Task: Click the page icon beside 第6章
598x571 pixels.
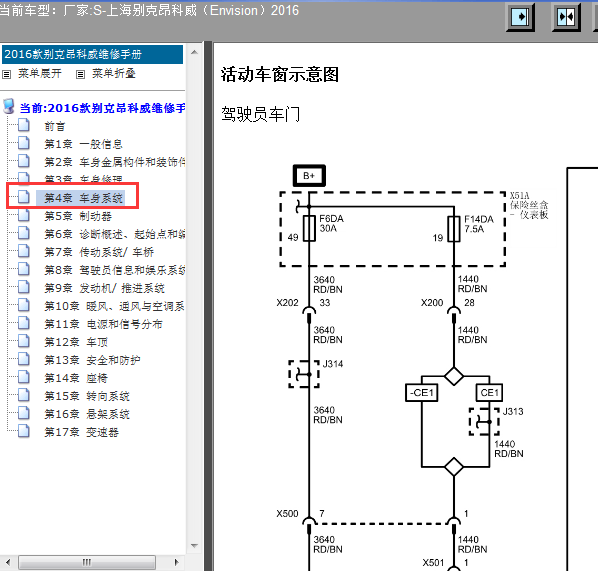Action: [24, 233]
